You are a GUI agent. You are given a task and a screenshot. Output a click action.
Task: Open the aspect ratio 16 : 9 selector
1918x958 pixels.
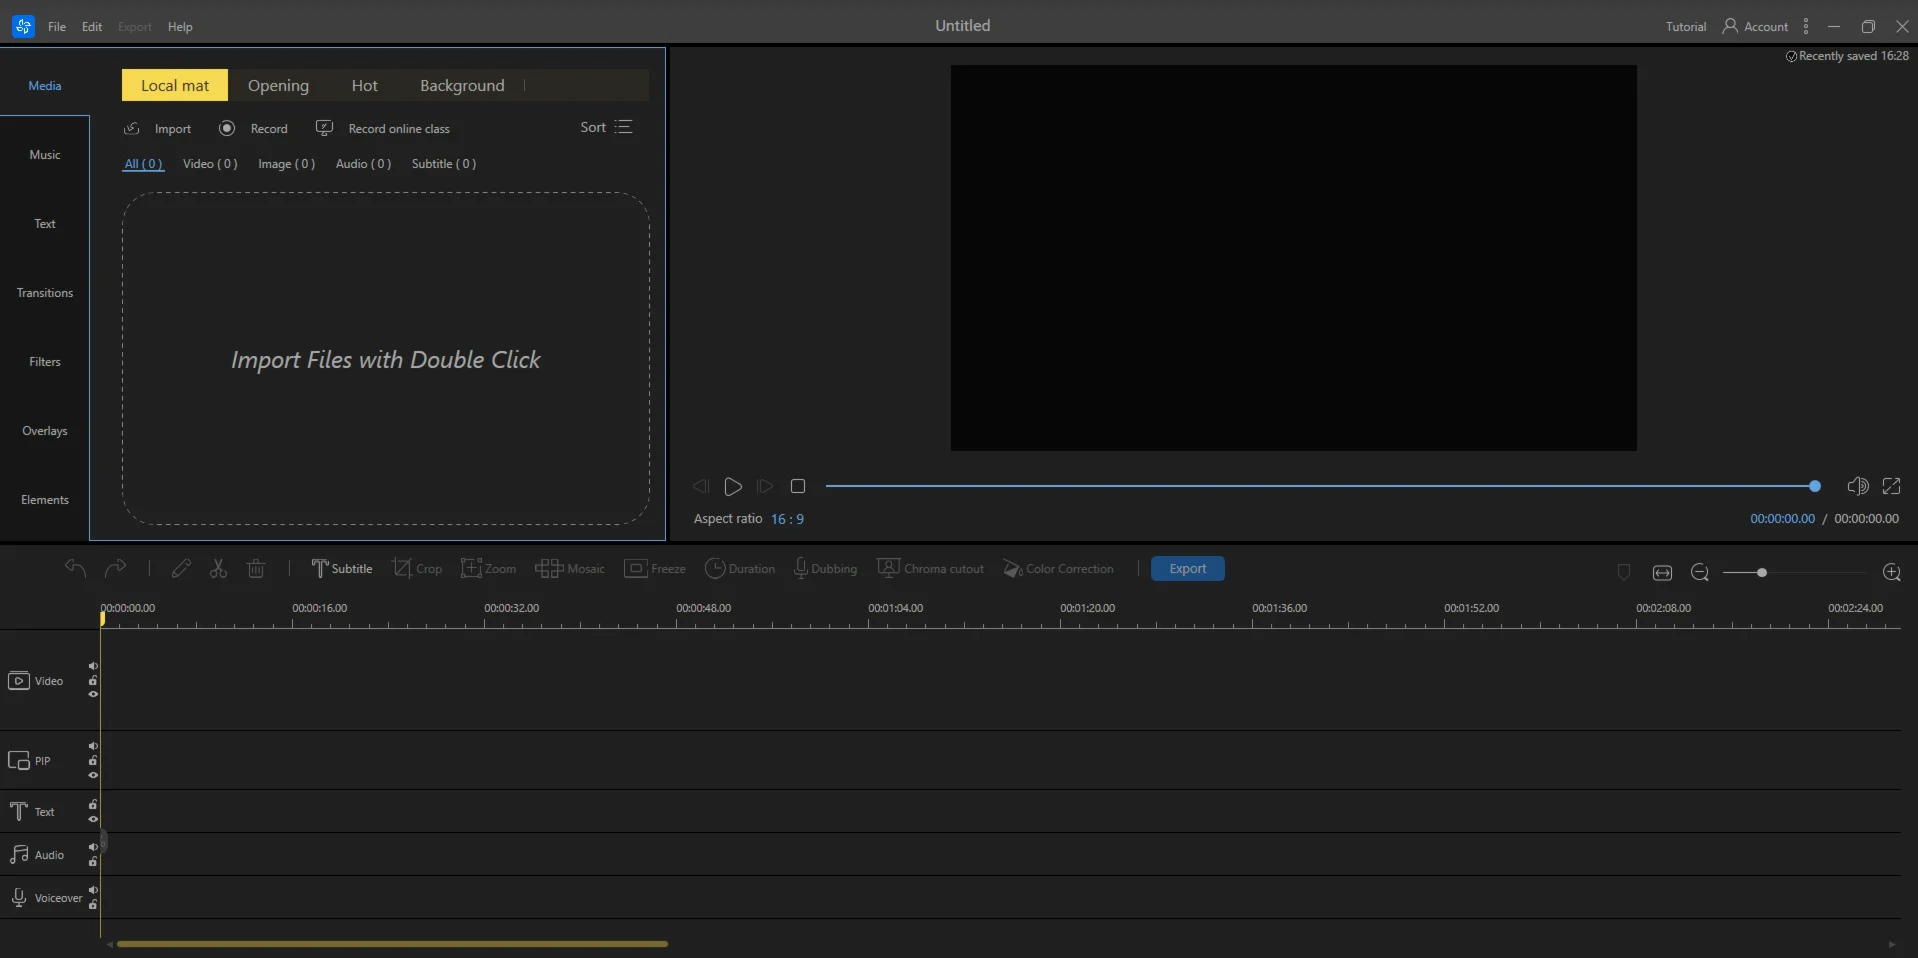point(787,519)
